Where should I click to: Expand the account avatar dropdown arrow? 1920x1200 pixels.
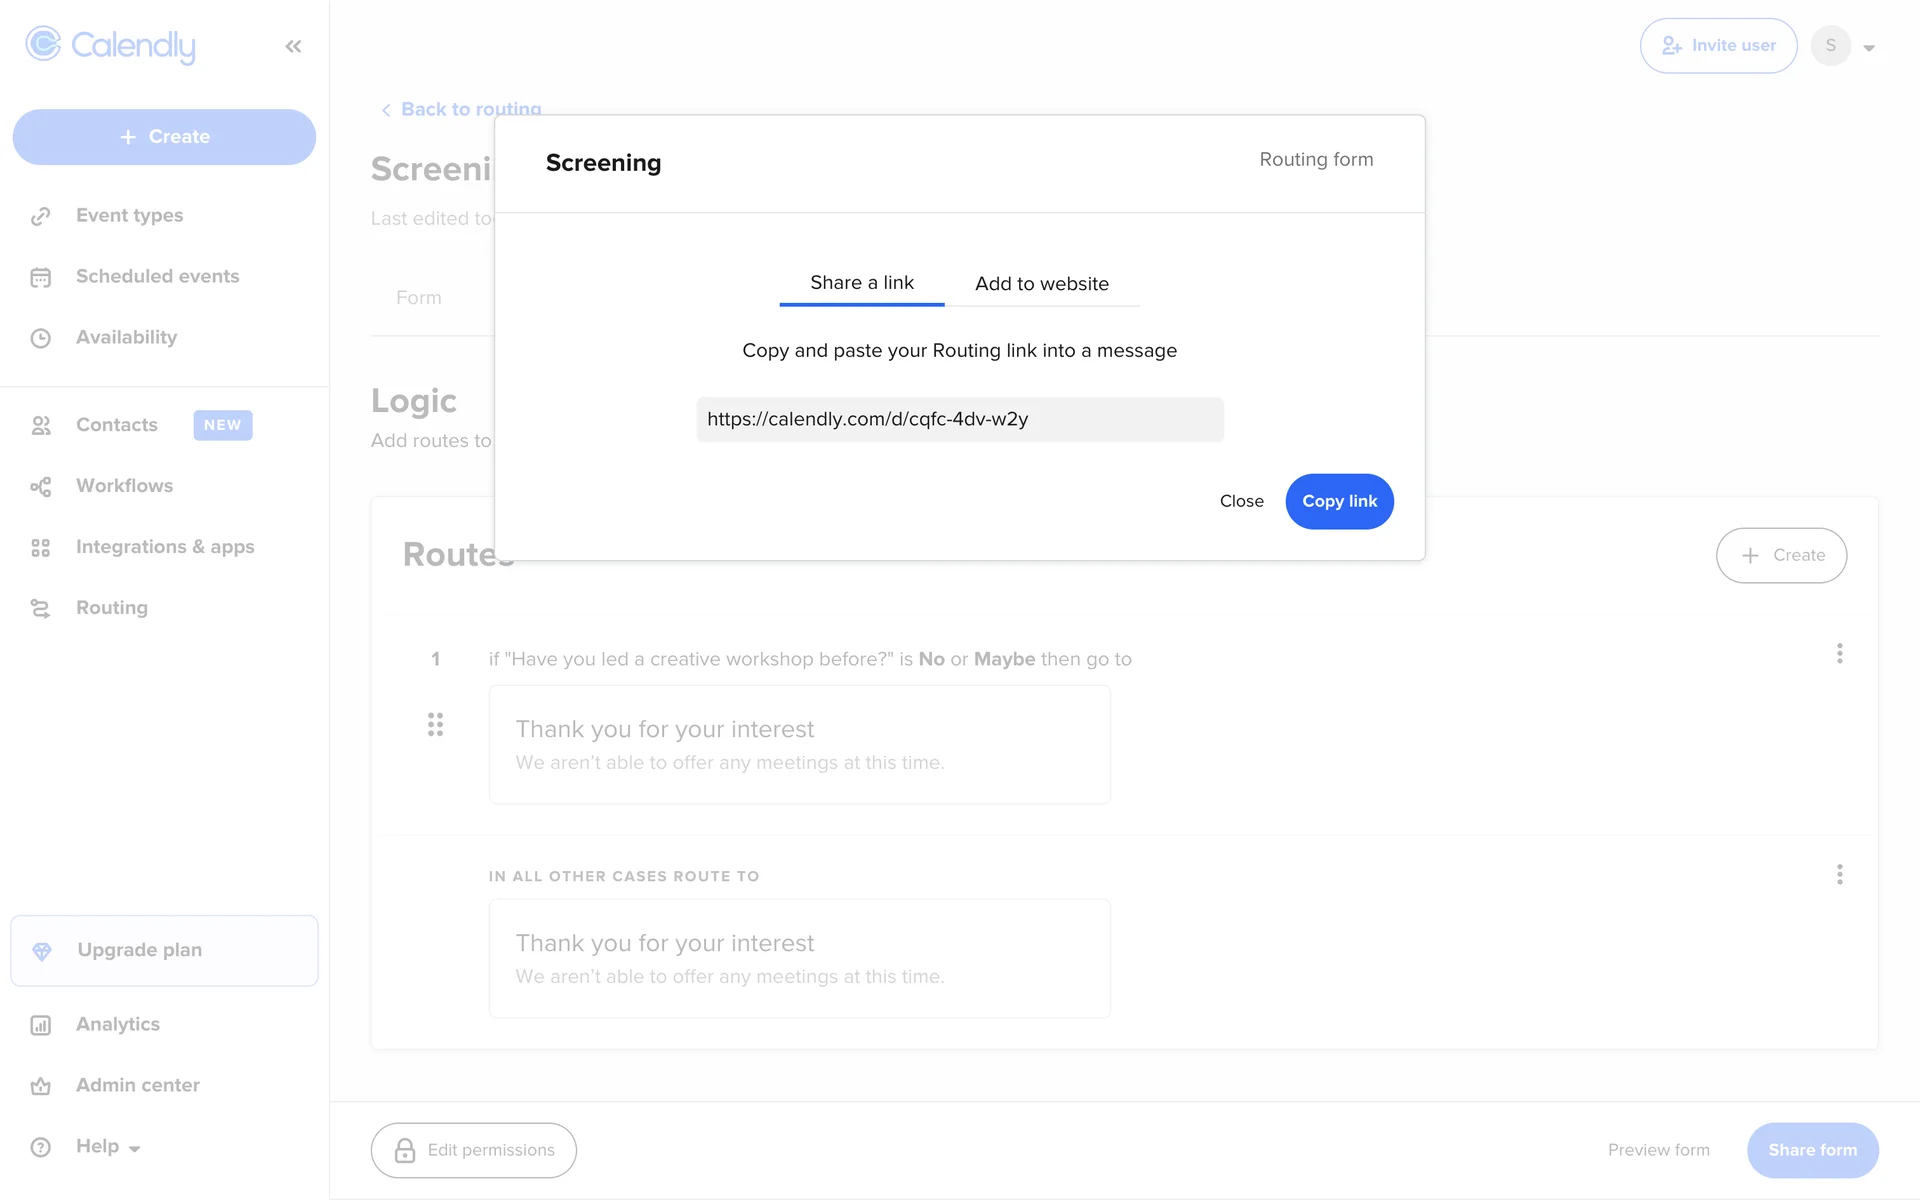tap(1868, 47)
